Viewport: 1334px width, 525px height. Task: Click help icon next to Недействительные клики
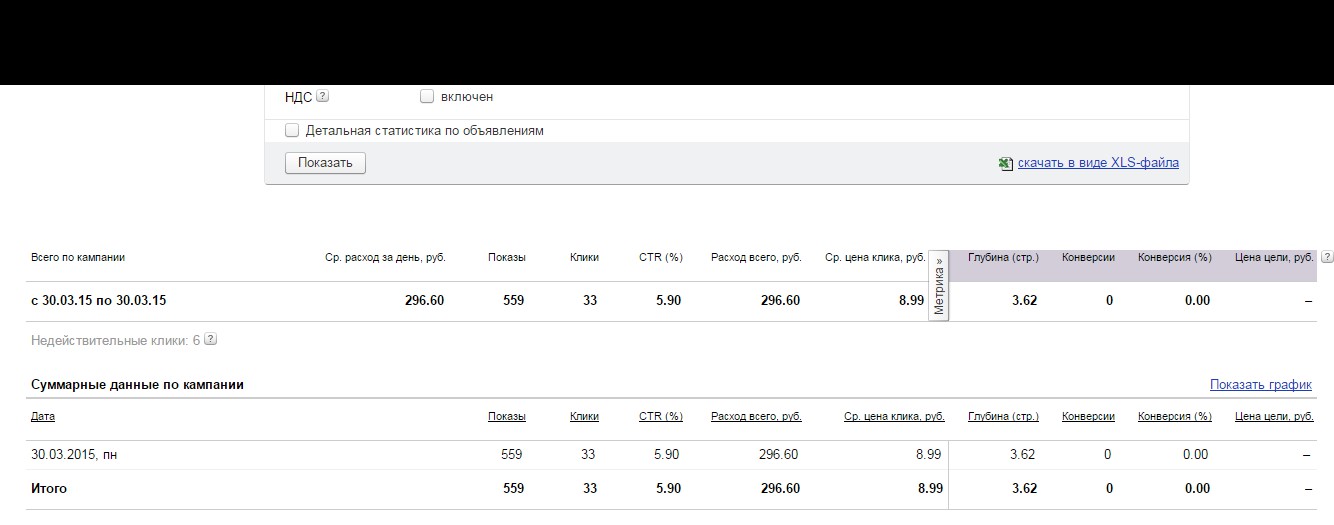[211, 340]
